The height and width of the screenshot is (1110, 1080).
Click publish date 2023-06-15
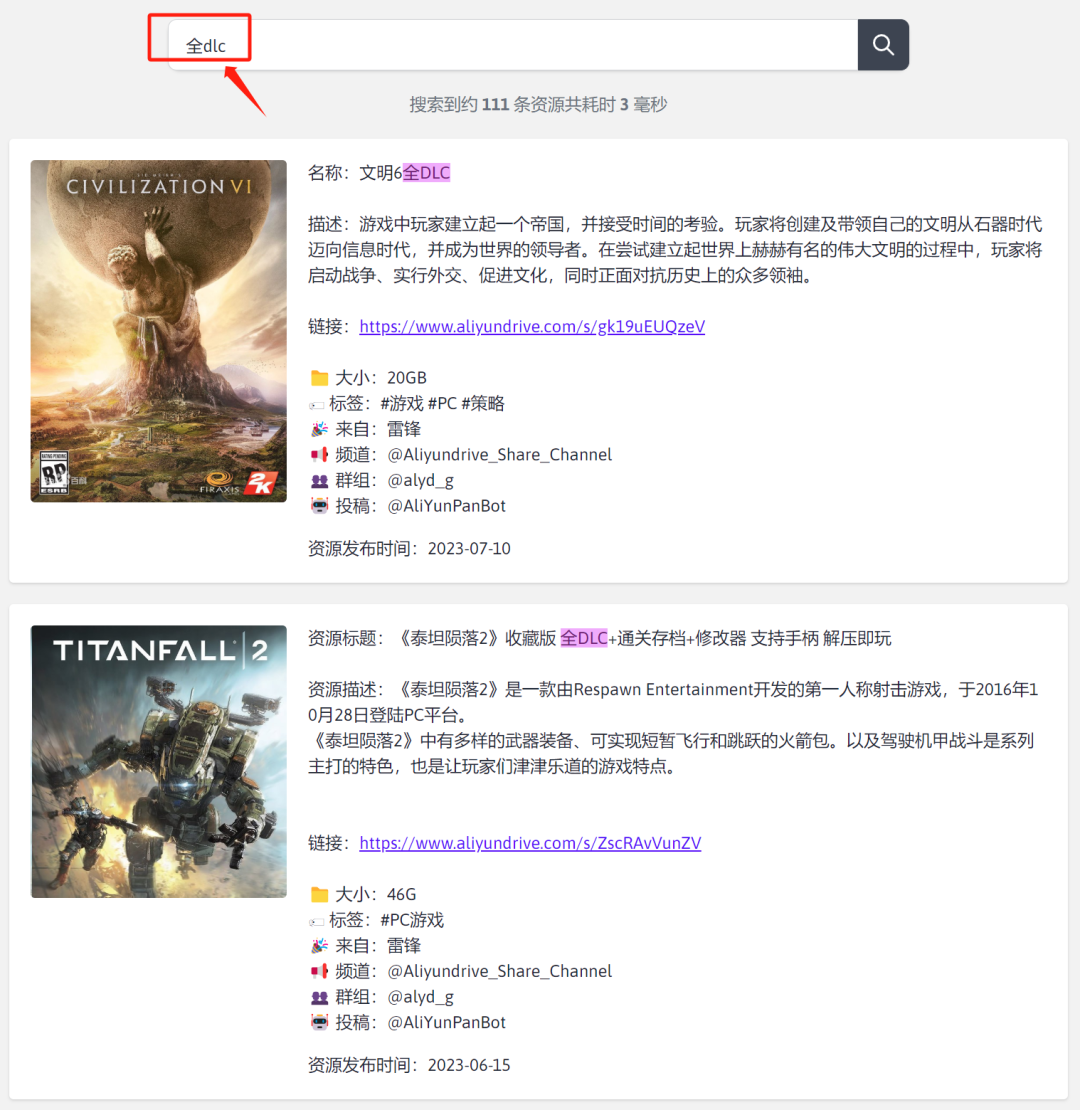tap(469, 1066)
